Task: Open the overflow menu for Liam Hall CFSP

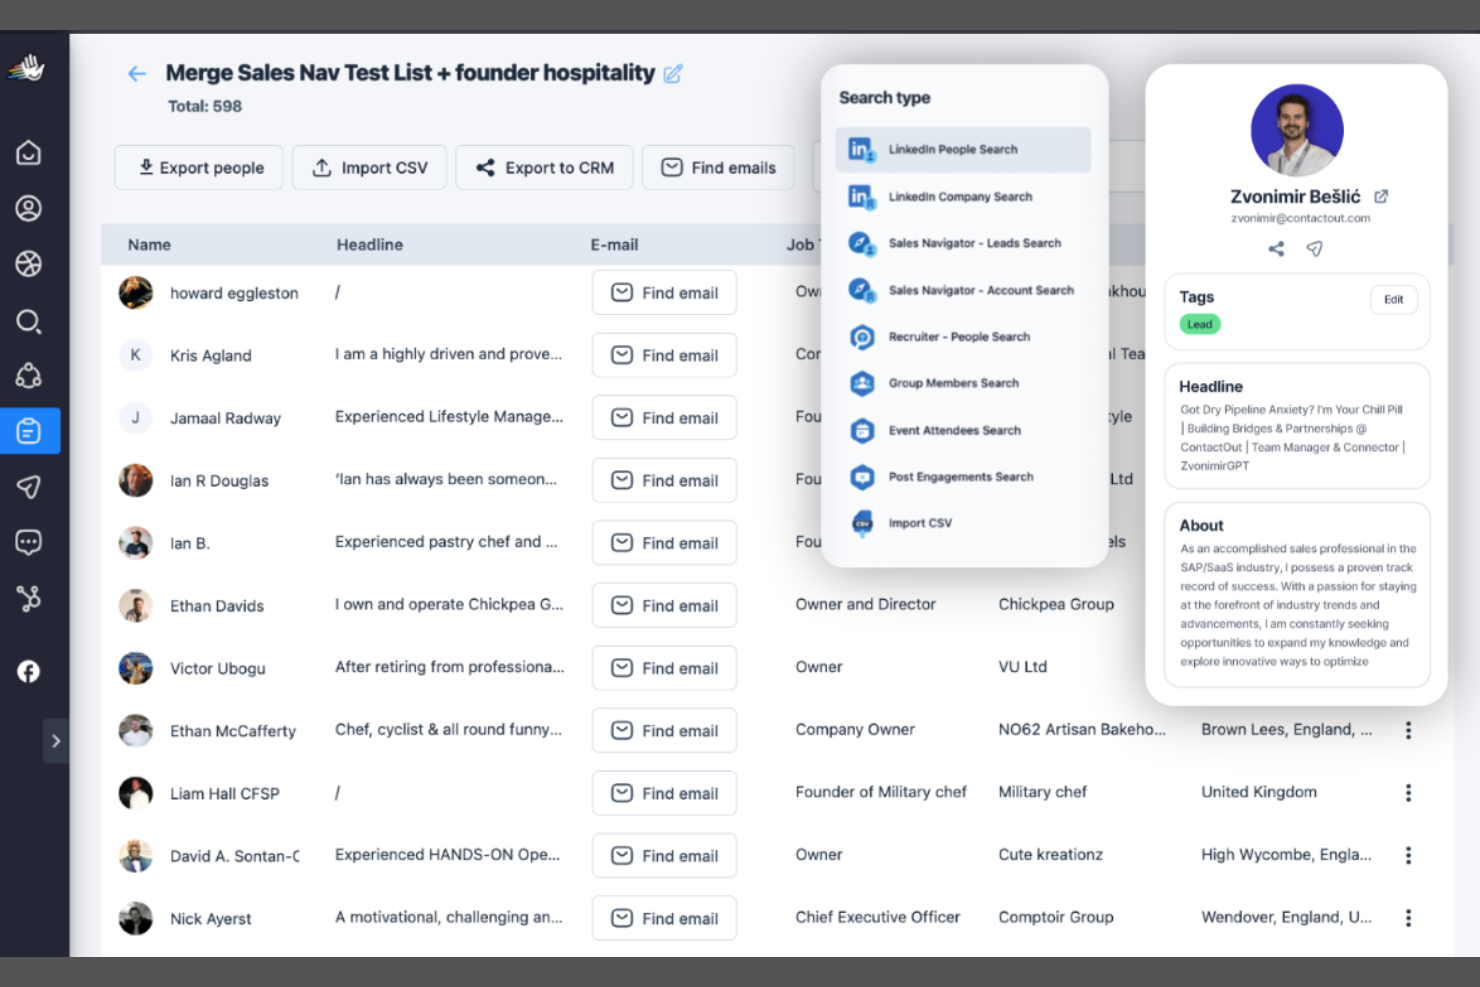Action: tap(1408, 792)
